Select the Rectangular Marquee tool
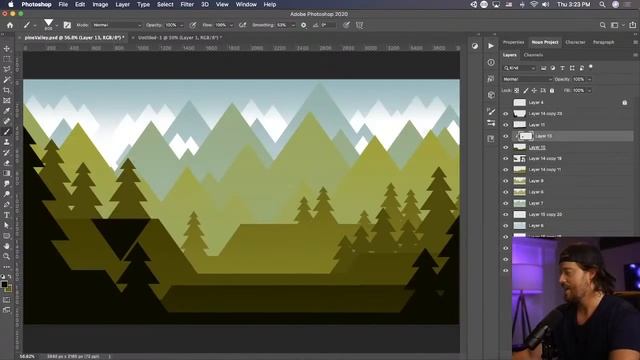Image resolution: width=640 pixels, height=360 pixels. [x=7, y=59]
